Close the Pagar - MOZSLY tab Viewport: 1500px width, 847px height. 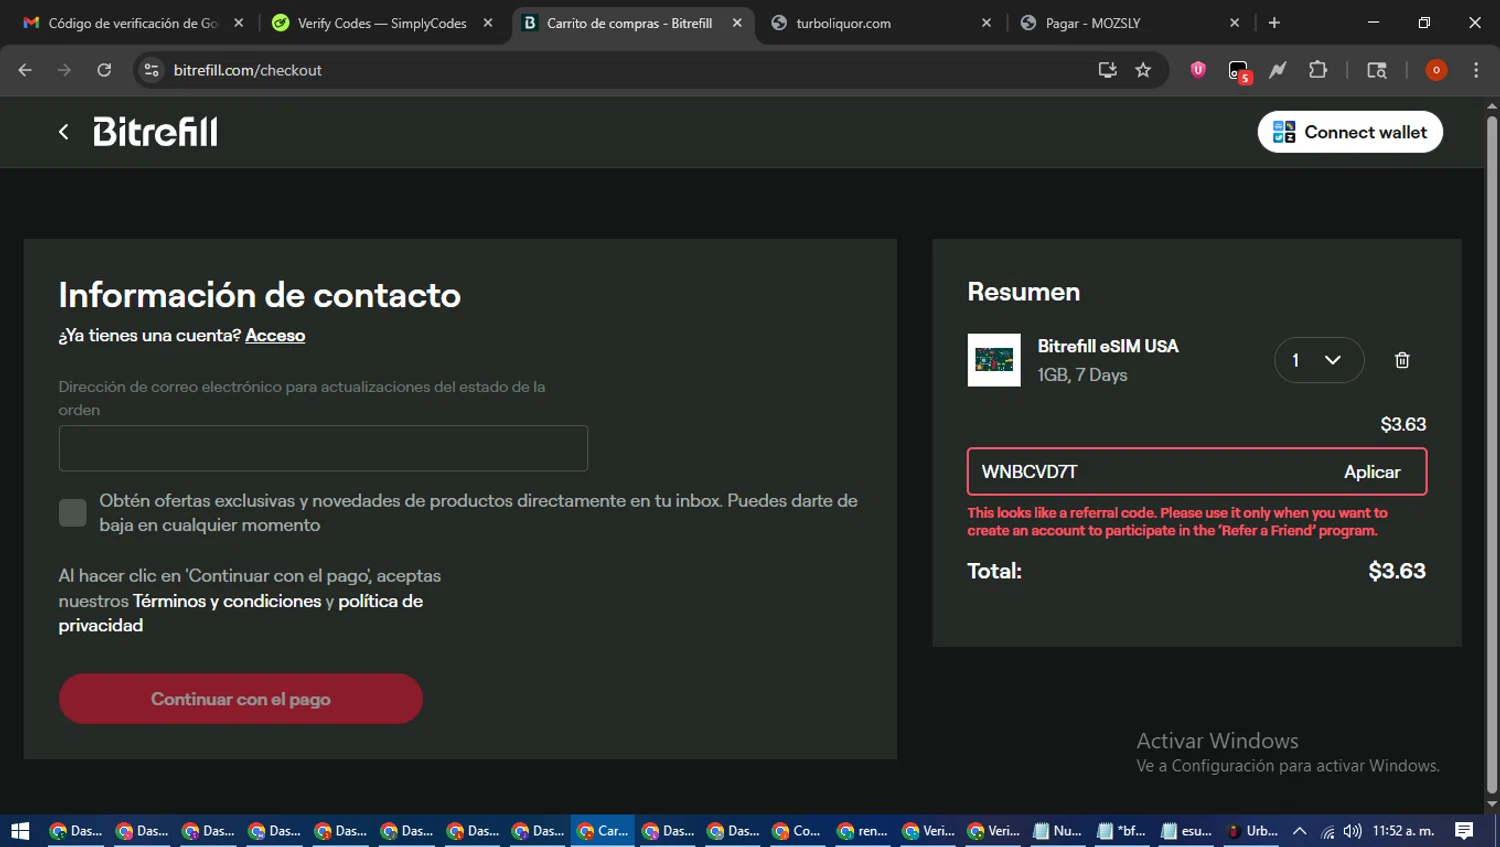tap(1234, 22)
